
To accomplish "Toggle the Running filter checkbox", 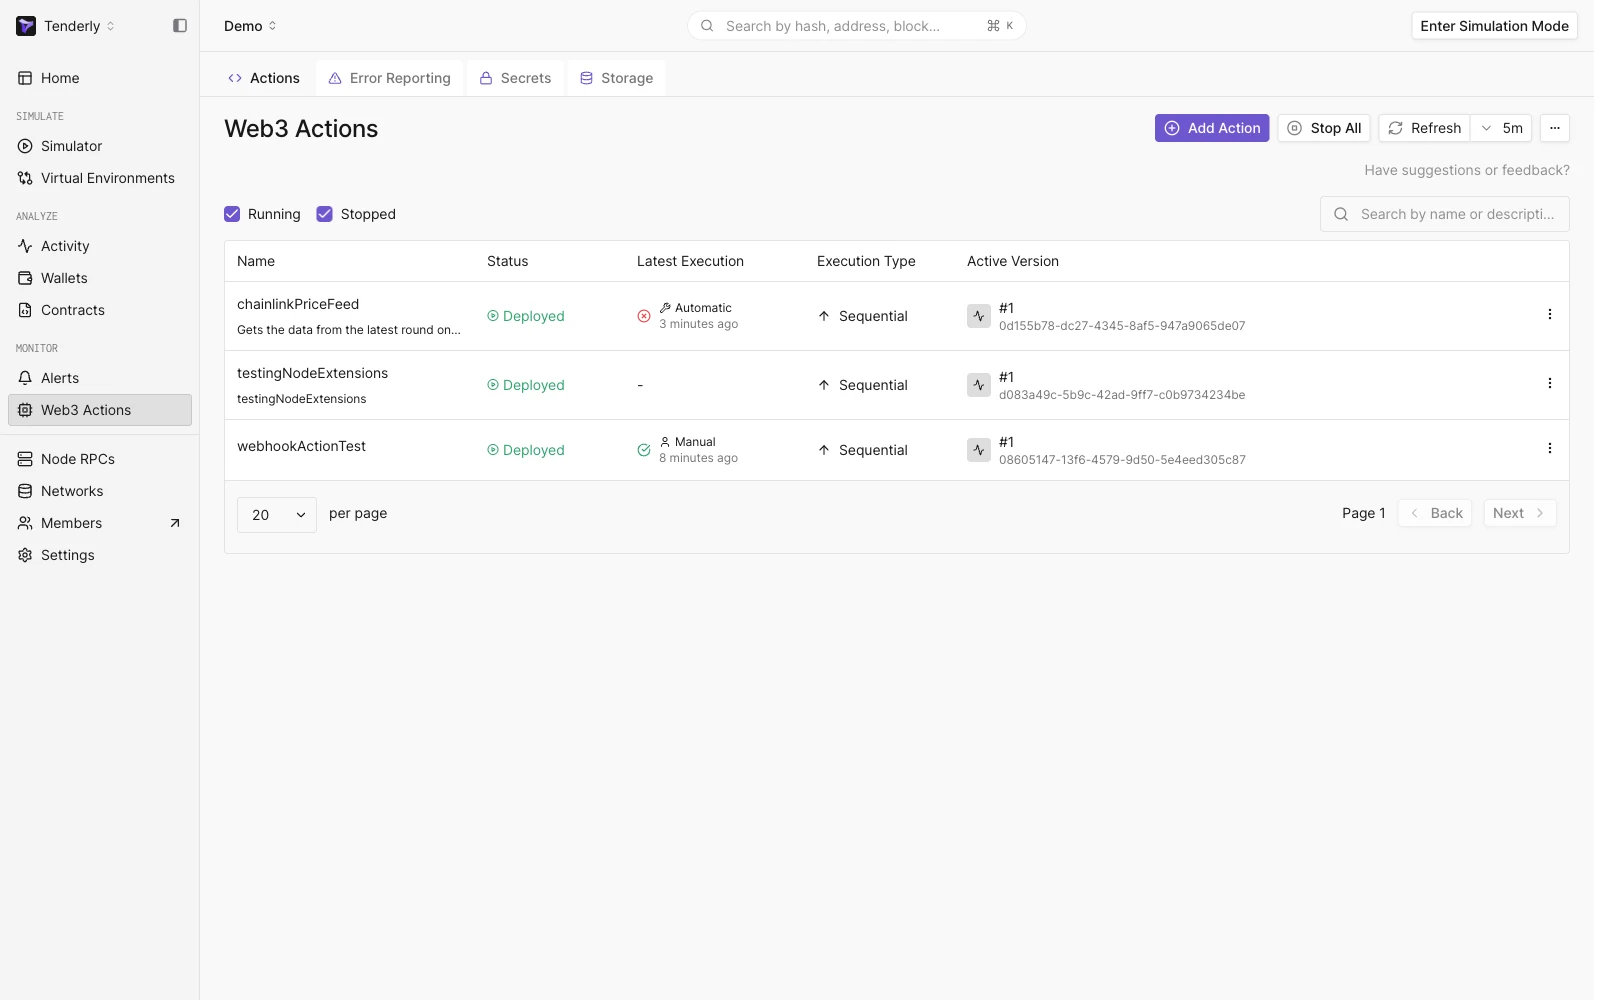I will [232, 214].
